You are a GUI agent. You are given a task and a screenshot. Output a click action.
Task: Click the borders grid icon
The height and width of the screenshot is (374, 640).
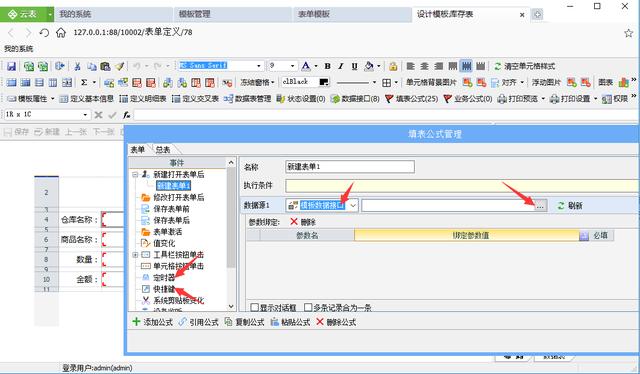[x=387, y=82]
